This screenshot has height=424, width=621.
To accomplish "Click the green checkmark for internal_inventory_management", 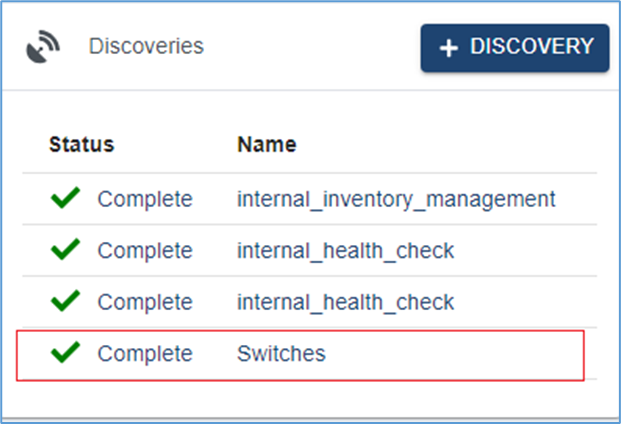I will pos(65,199).
